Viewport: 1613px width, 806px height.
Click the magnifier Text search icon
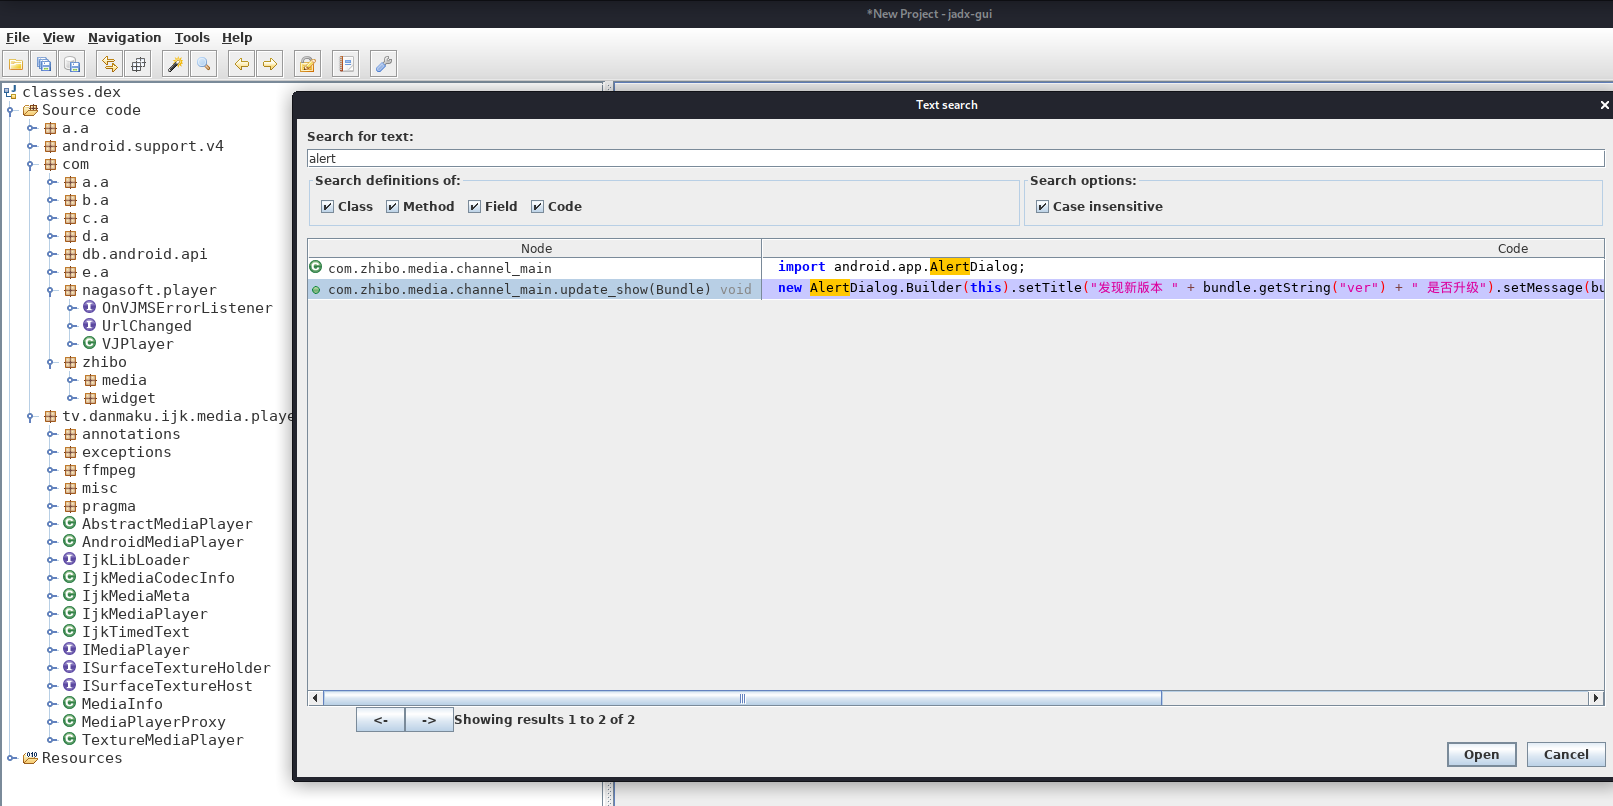click(x=204, y=64)
